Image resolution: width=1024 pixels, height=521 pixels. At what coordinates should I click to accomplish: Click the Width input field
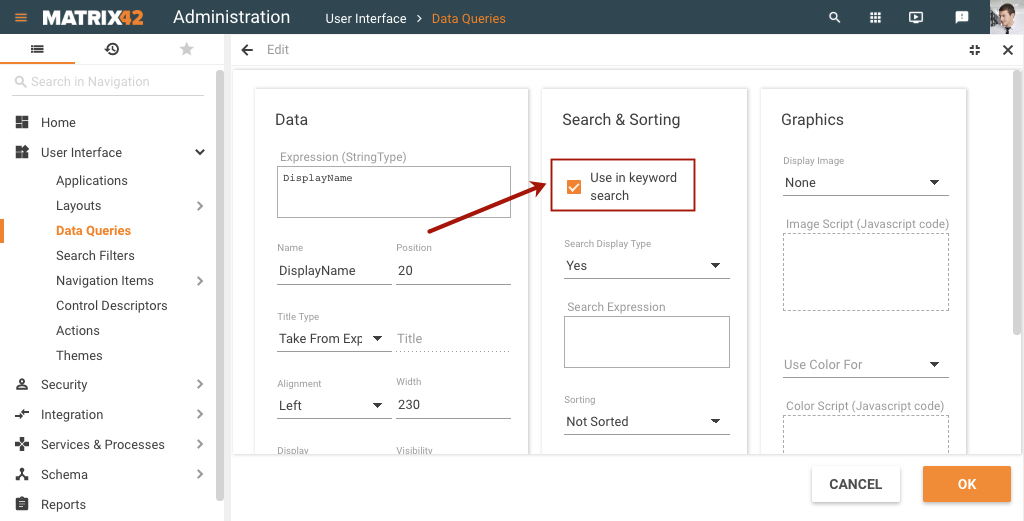[453, 405]
